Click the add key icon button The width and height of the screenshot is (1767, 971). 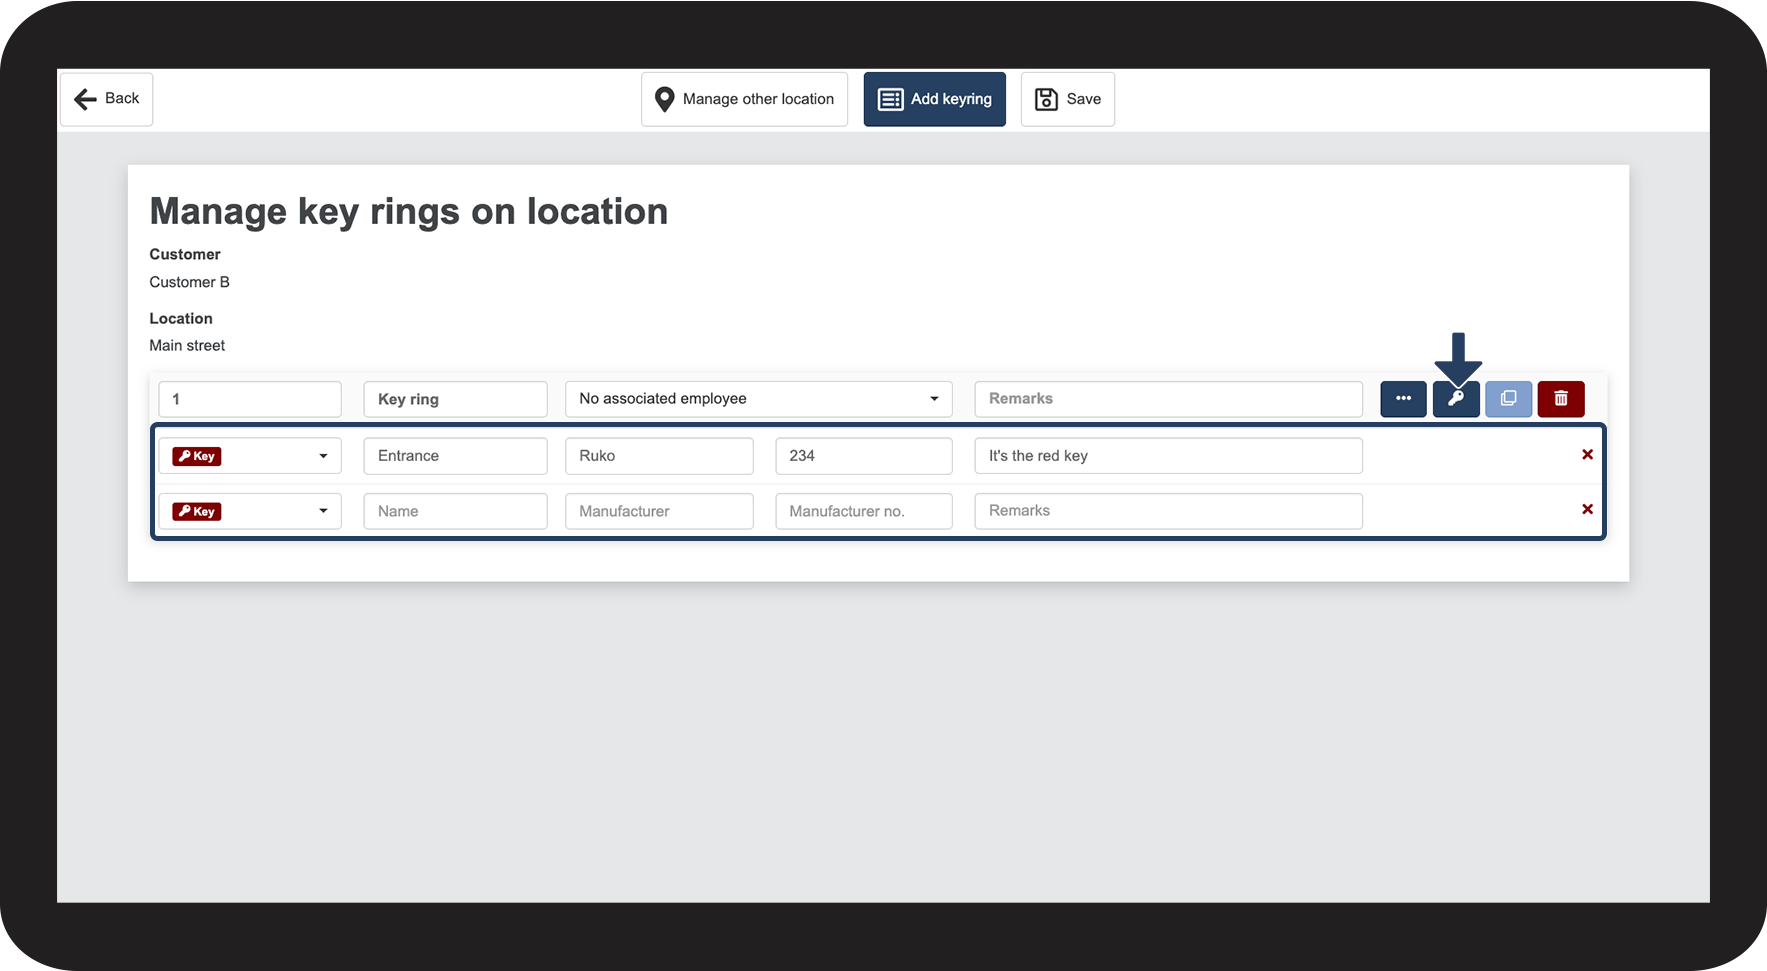pos(1455,399)
